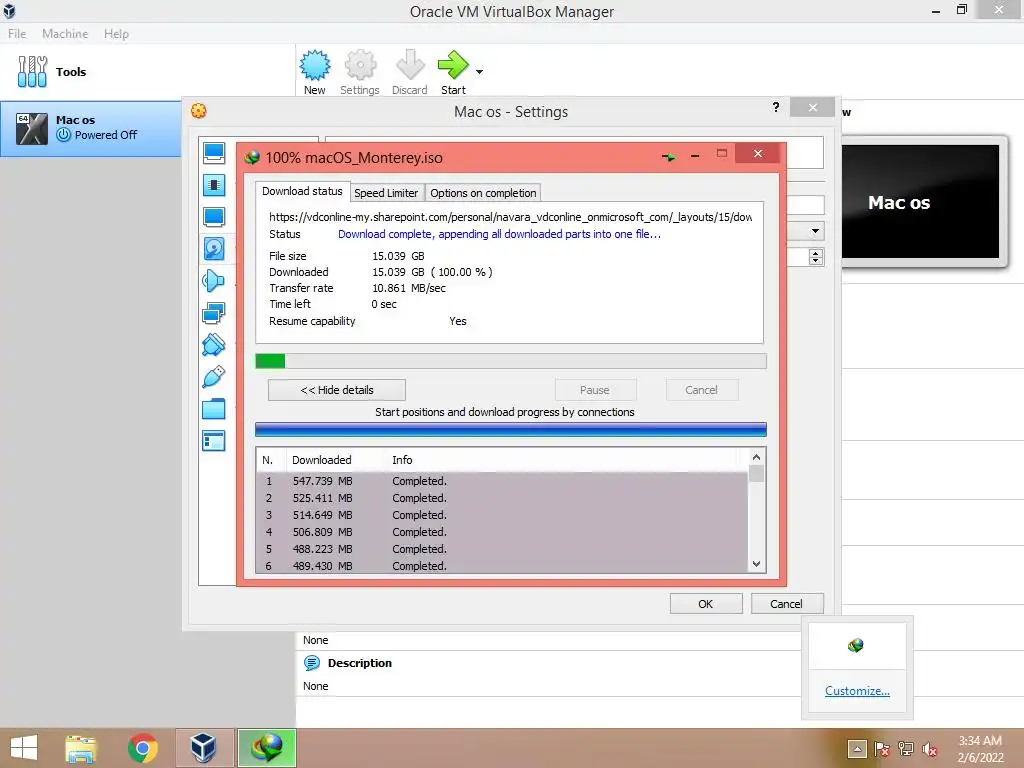
Task: Select connection row 5 with 488.223 MB
Action: [502, 549]
